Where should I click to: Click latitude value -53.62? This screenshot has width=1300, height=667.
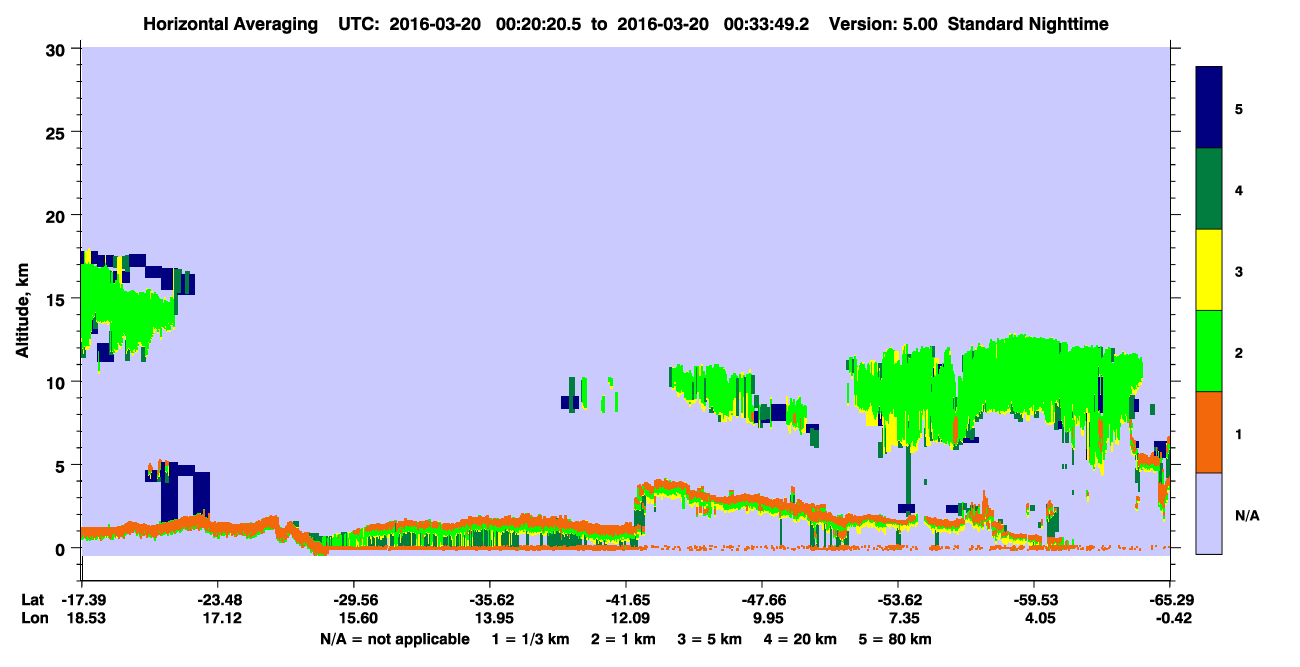point(898,600)
